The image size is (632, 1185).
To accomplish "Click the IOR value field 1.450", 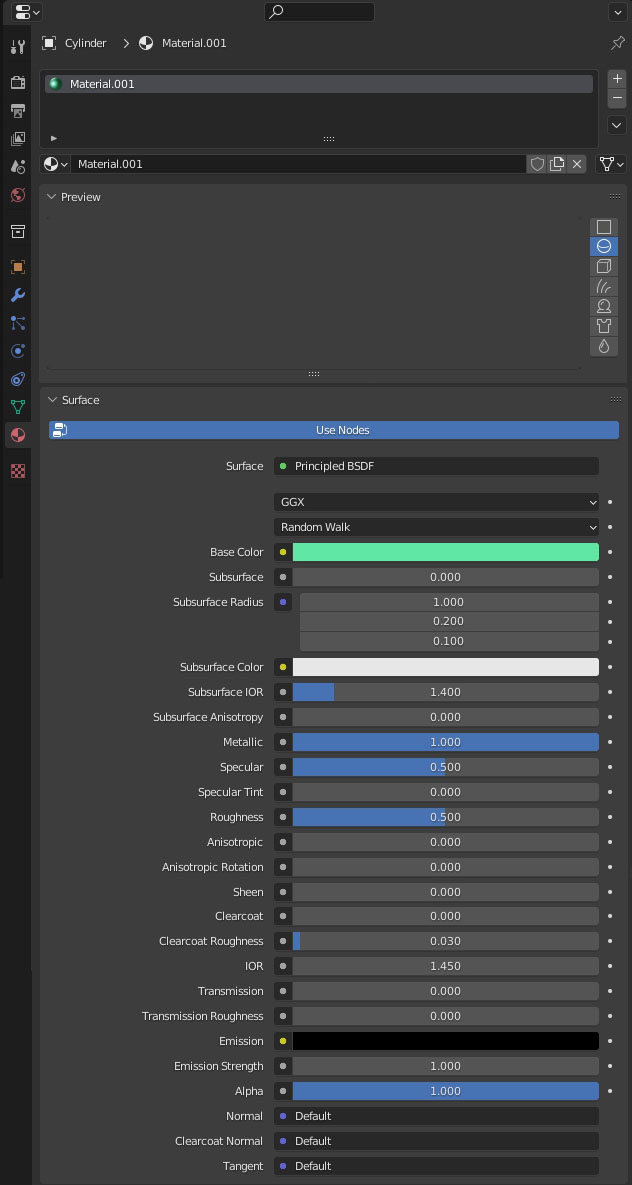I will [445, 966].
